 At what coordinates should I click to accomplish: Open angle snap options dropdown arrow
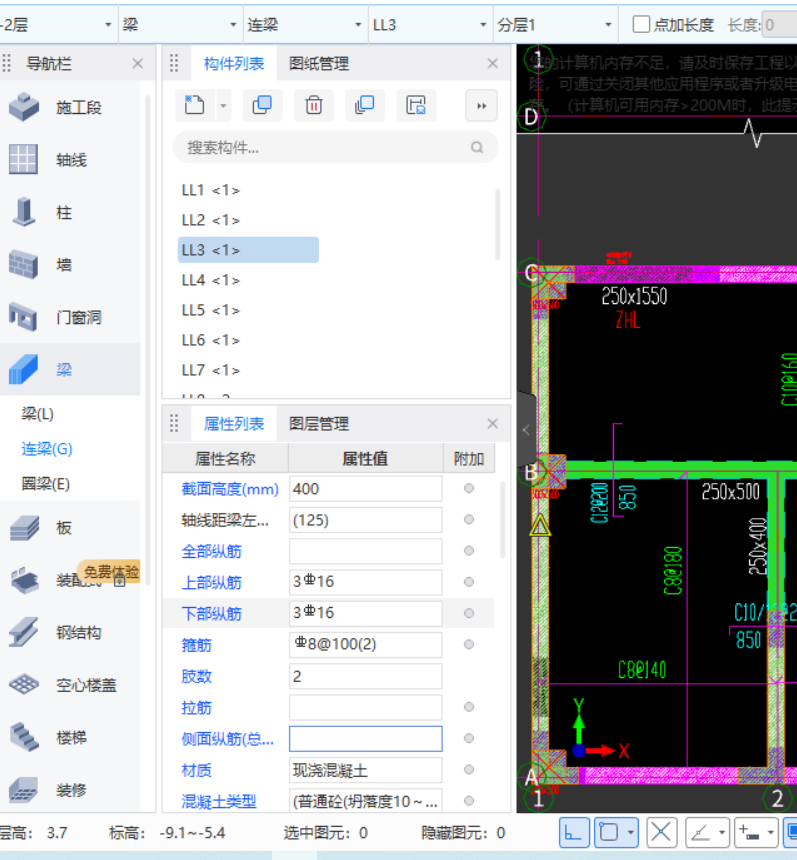[x=722, y=833]
